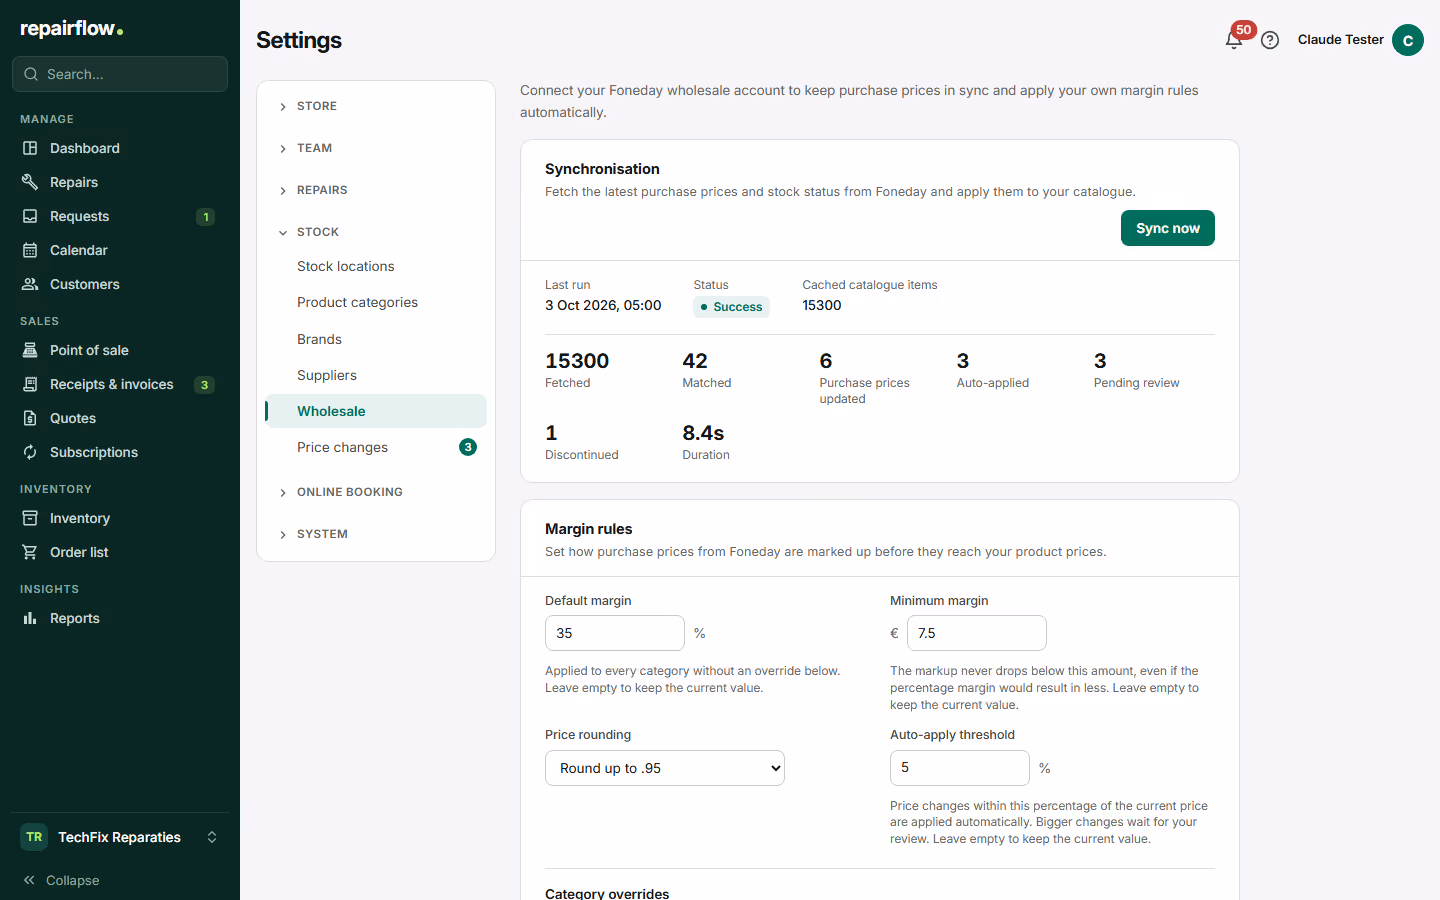Viewport: 1440px width, 900px height.
Task: Open the user avatar C menu
Action: pyautogui.click(x=1408, y=40)
